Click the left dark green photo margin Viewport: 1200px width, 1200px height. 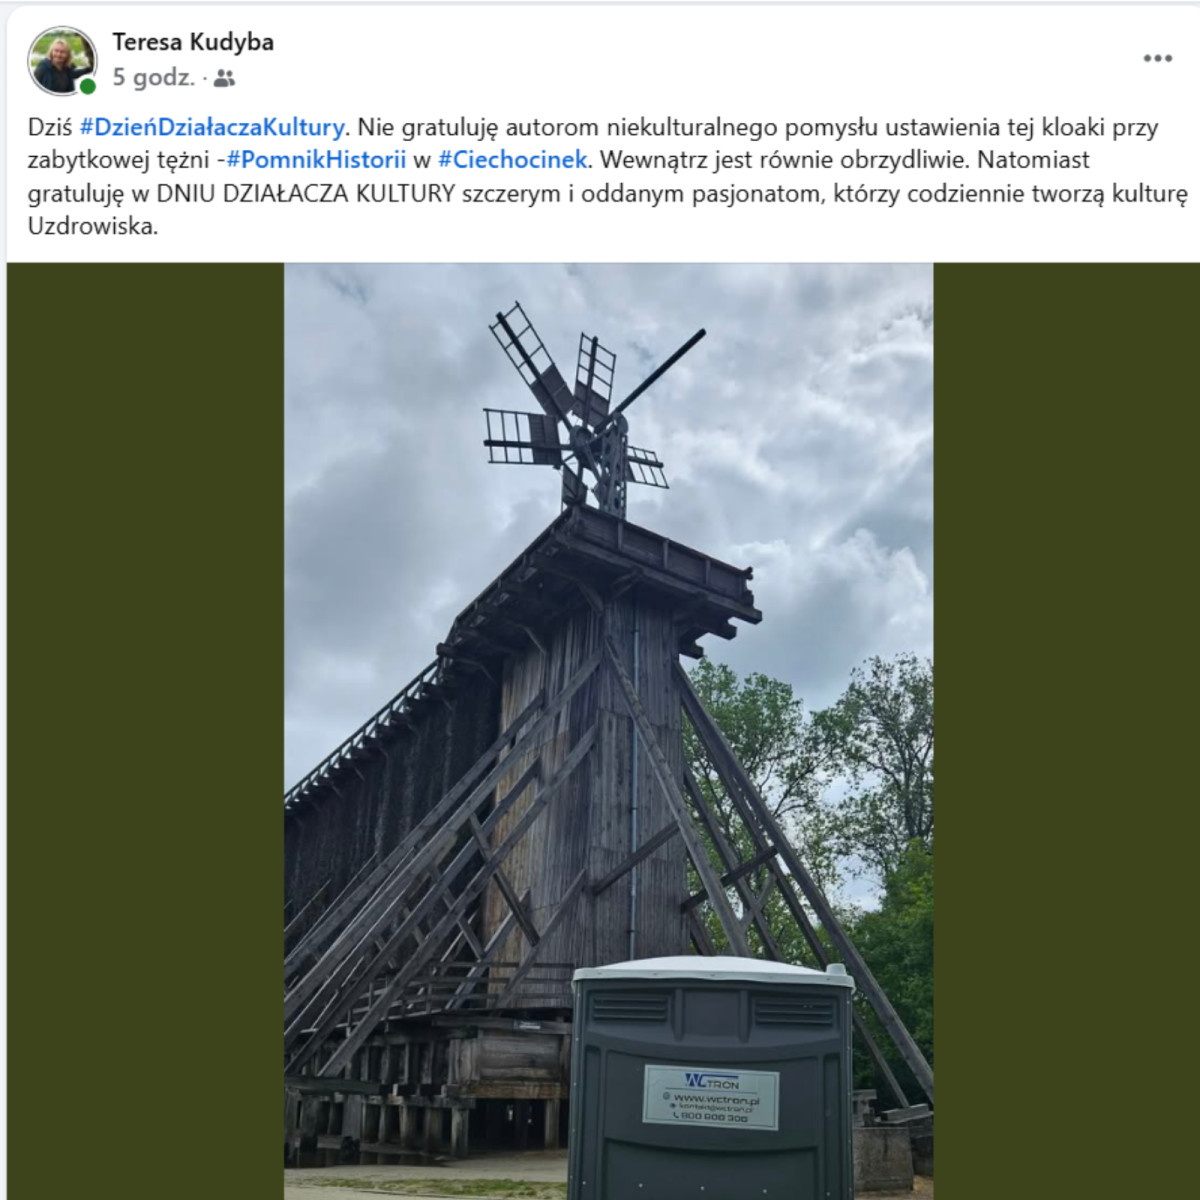(146, 731)
